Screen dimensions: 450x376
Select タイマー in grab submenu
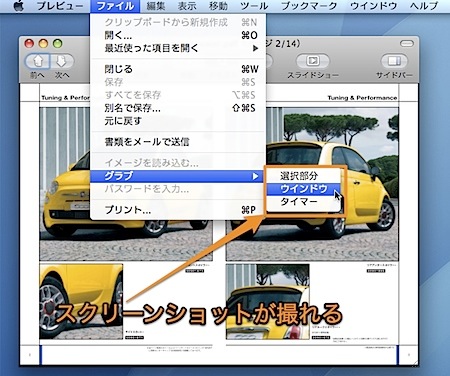[x=303, y=202]
